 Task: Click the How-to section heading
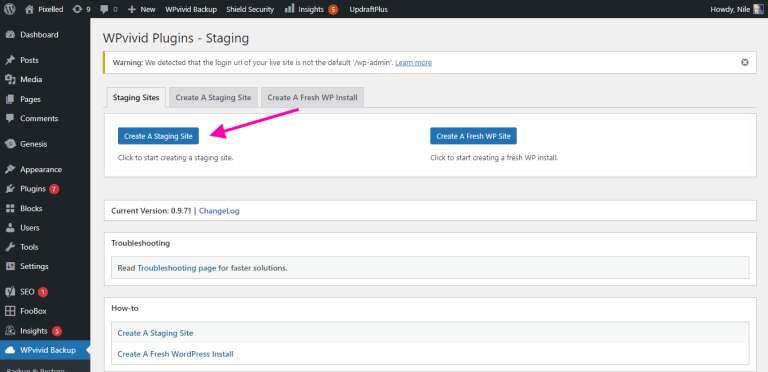coord(125,308)
